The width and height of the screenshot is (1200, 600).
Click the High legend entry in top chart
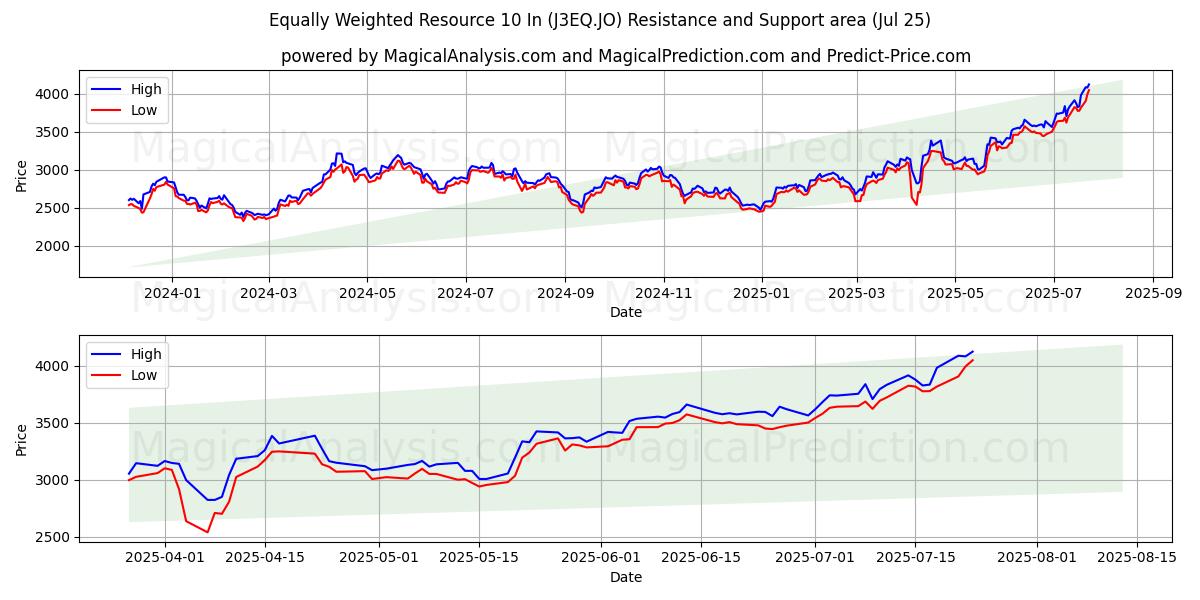pos(127,89)
